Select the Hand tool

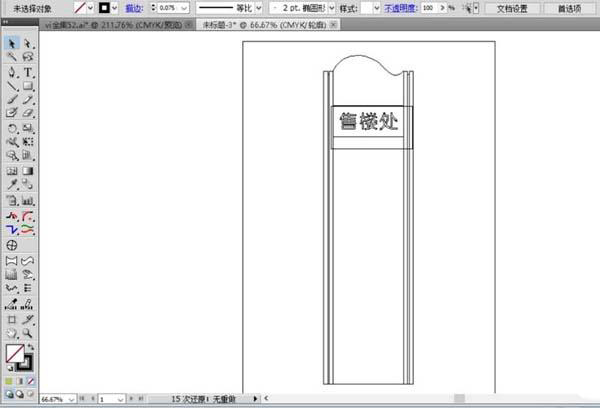point(11,333)
